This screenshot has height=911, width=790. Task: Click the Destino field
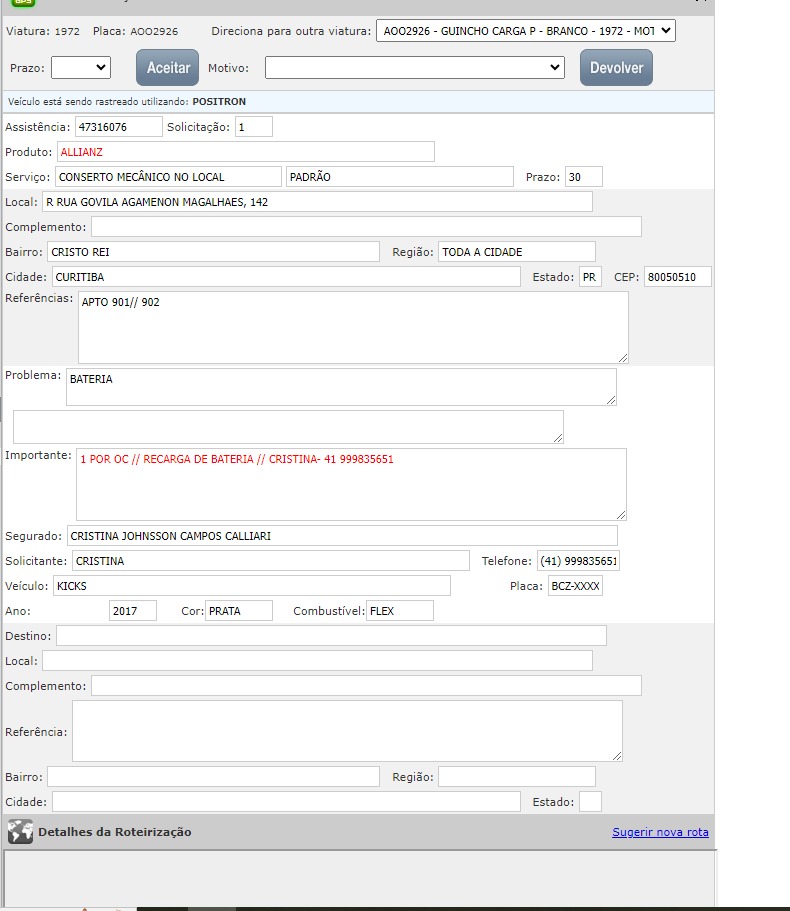tap(331, 636)
